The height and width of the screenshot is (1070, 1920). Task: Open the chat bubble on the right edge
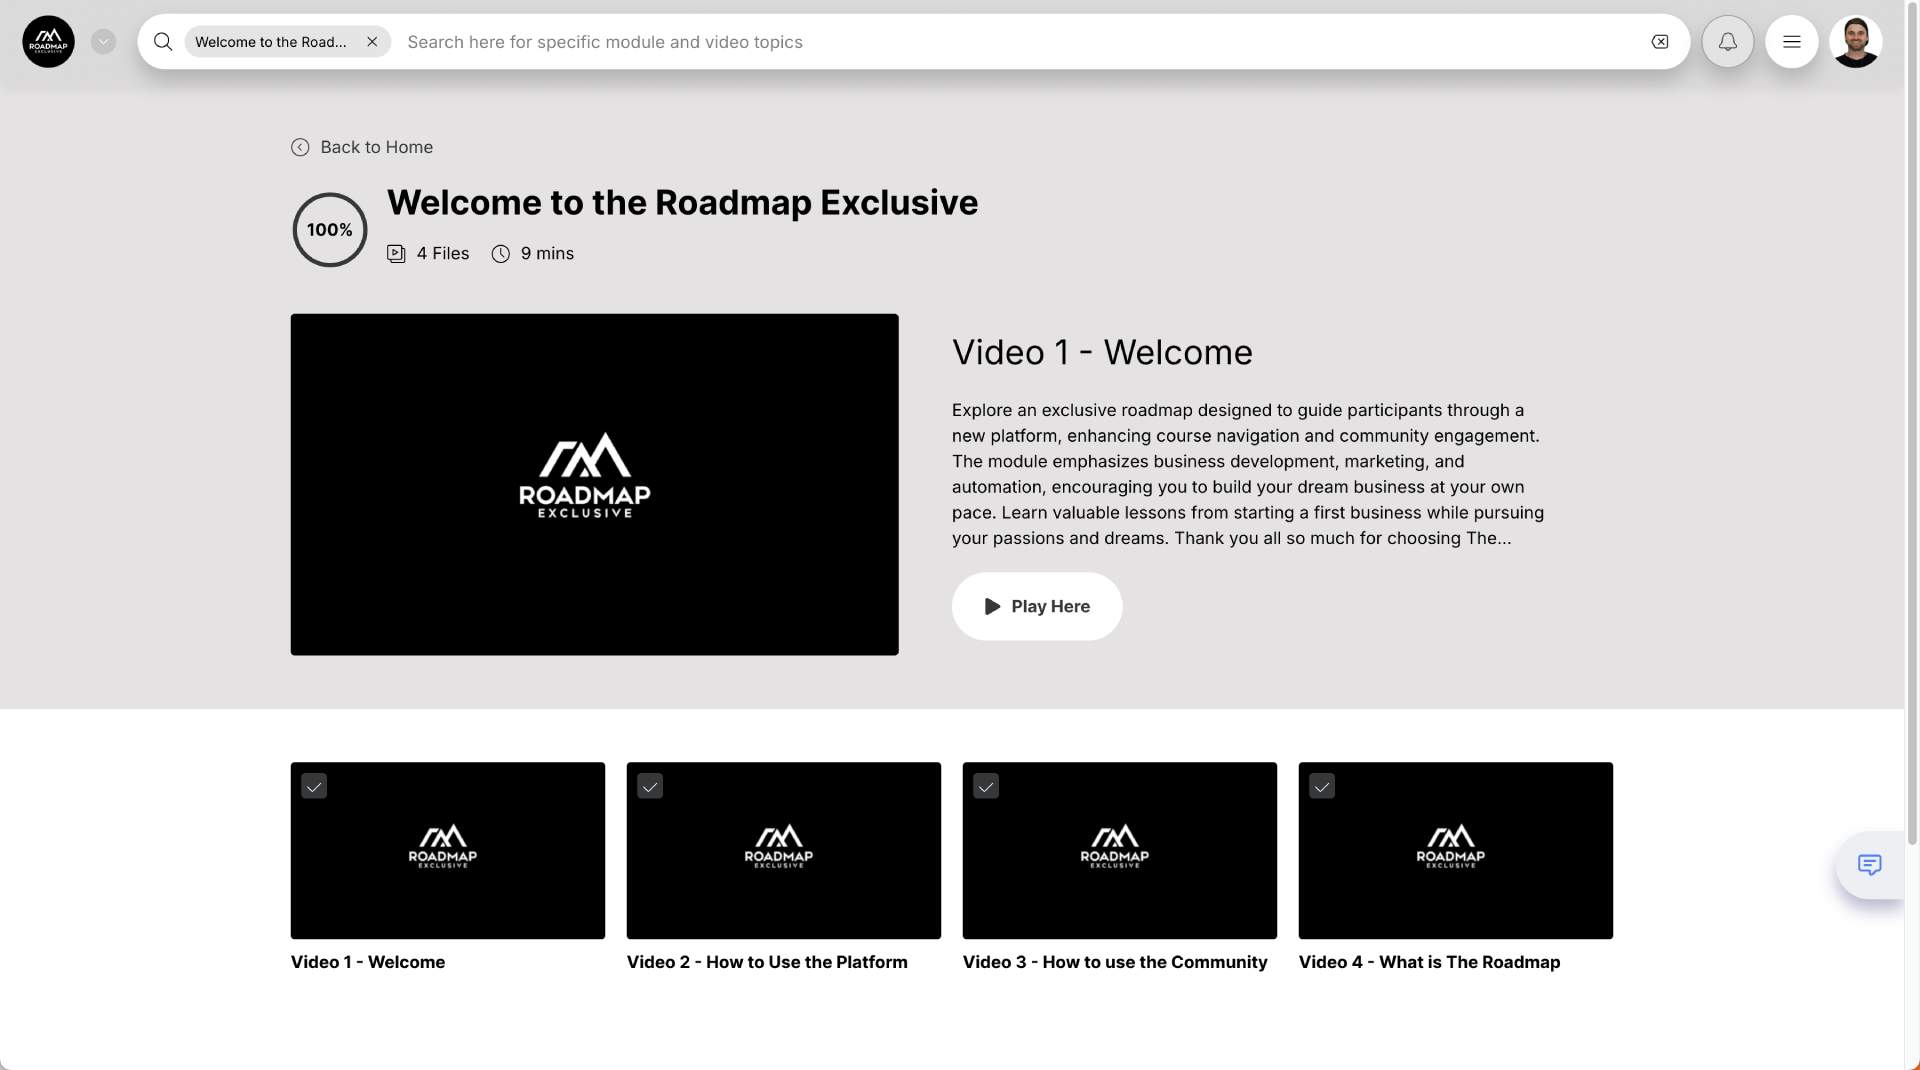[x=1870, y=864]
